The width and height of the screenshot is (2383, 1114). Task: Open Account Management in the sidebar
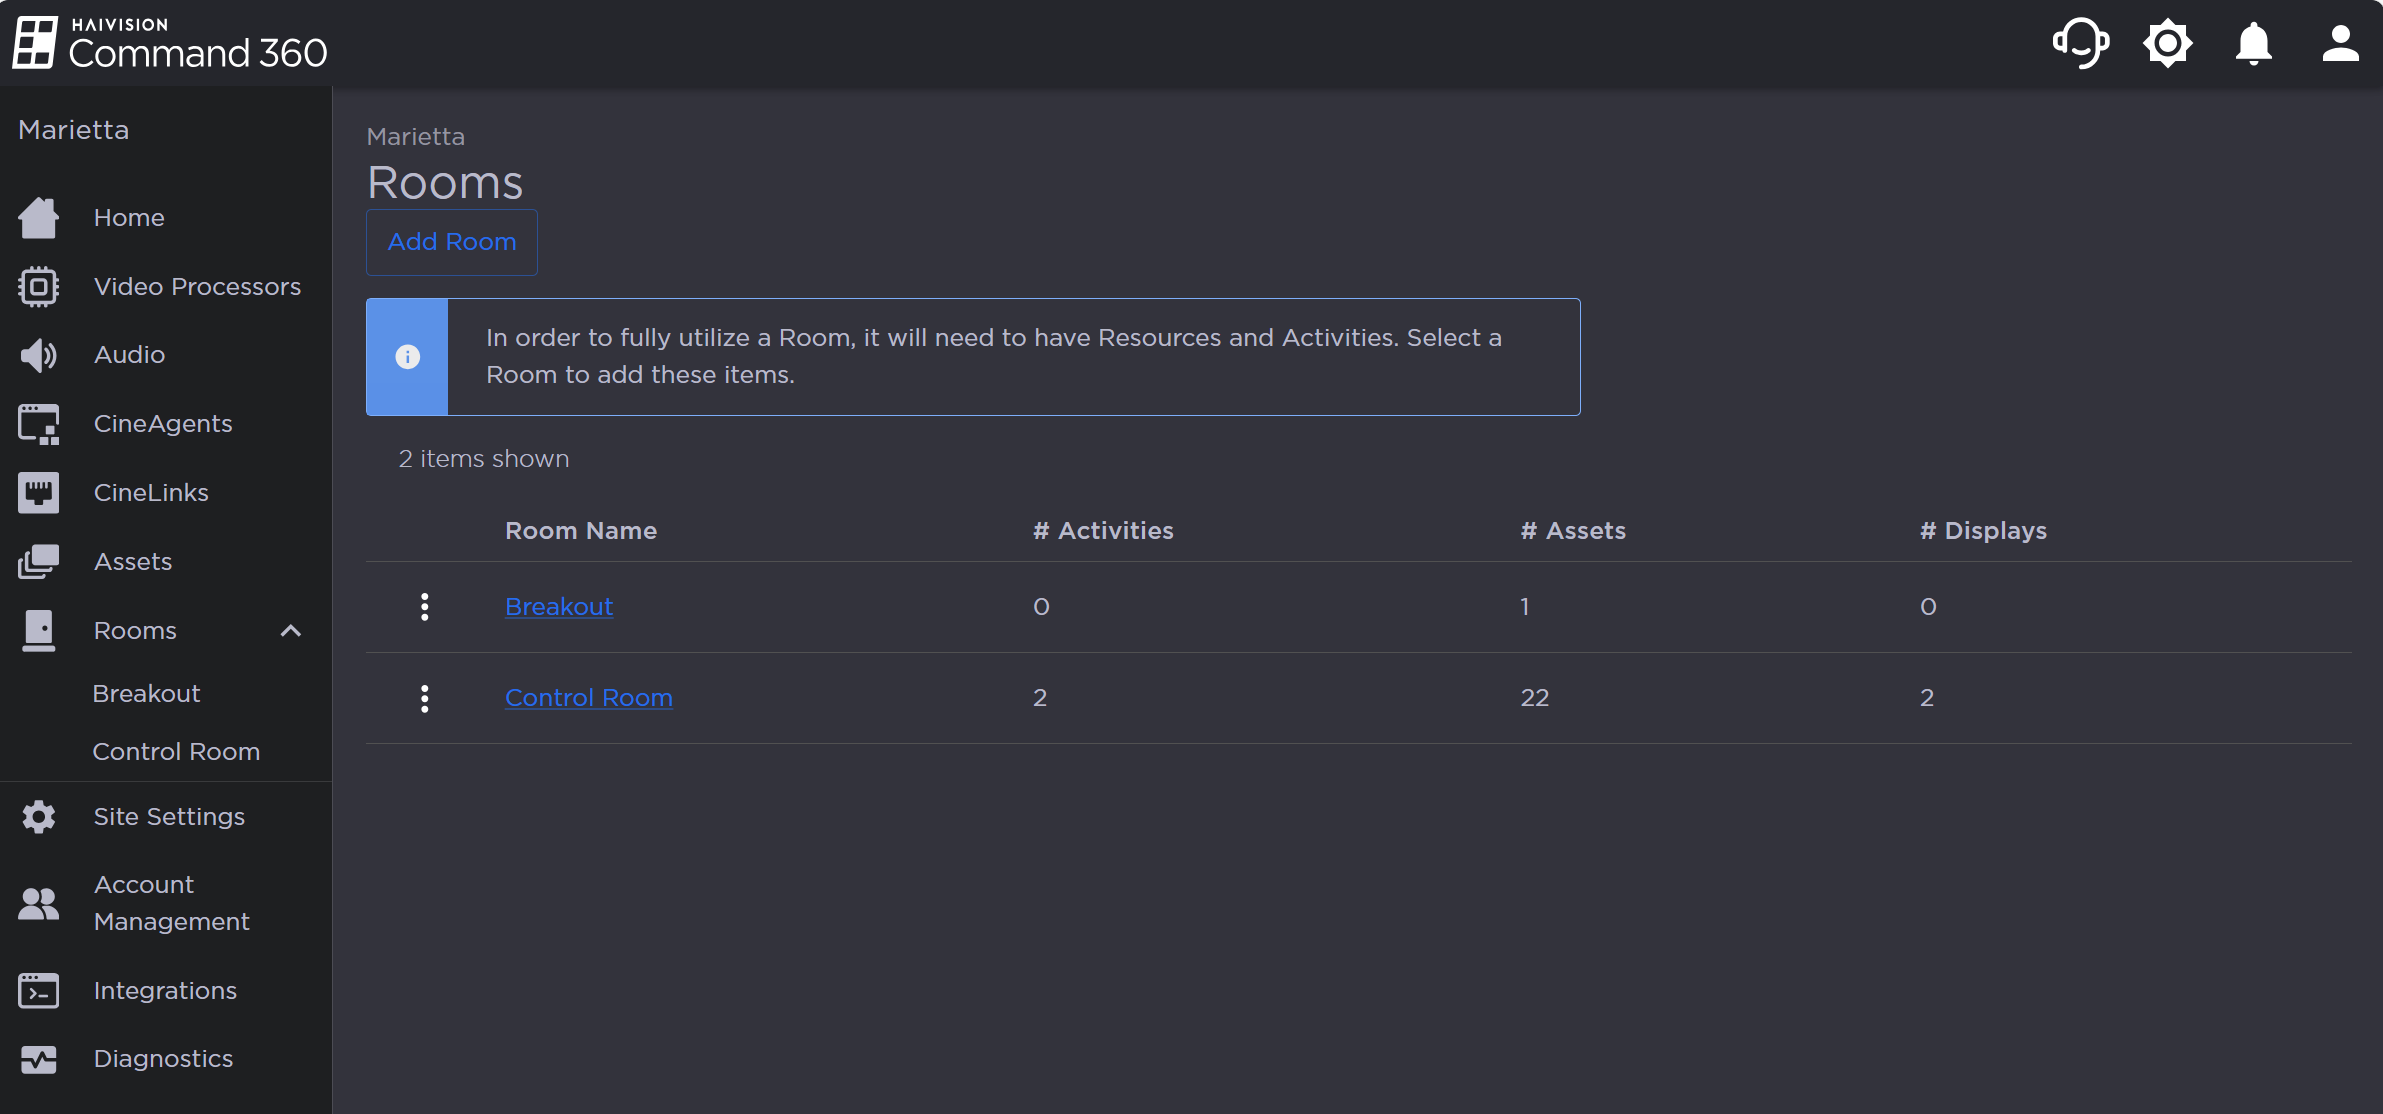pyautogui.click(x=171, y=903)
